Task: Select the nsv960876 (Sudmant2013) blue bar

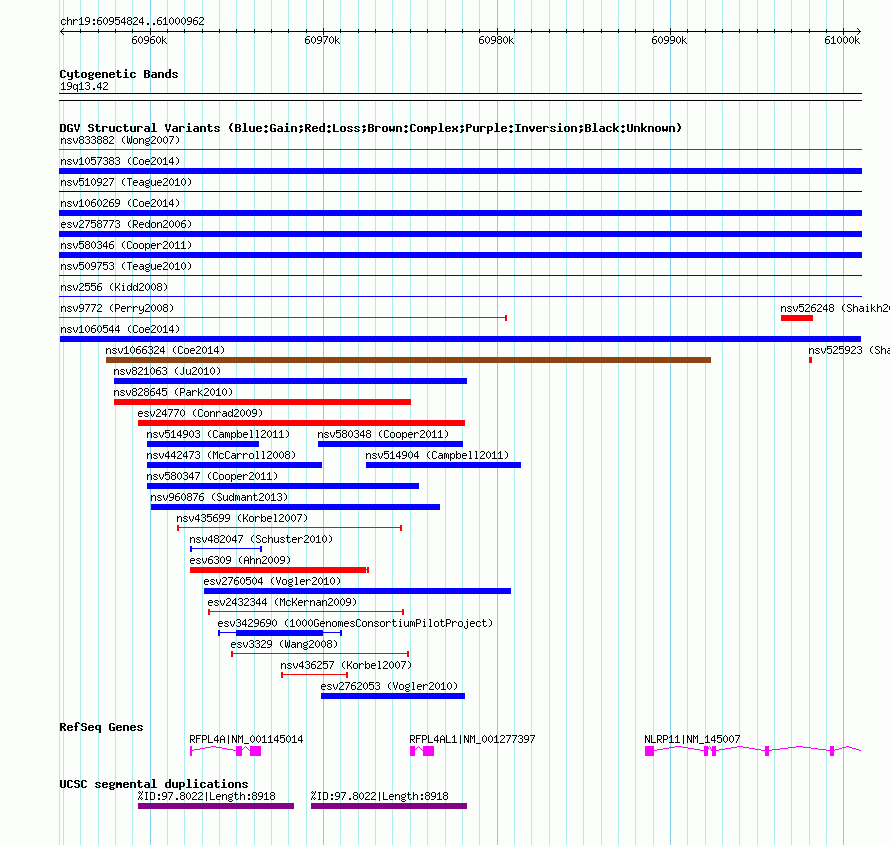Action: 295,507
